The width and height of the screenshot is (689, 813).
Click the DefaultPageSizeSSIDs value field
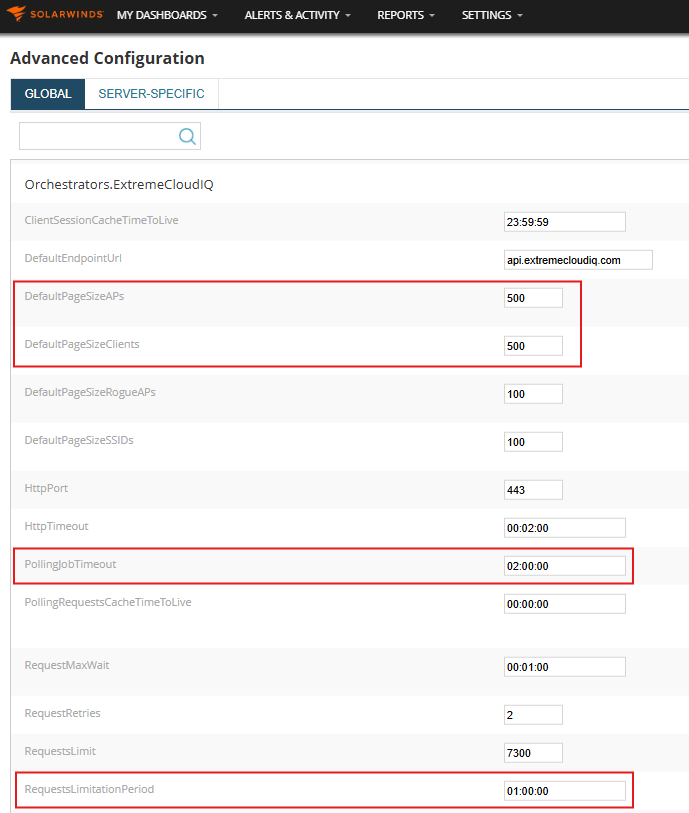[x=533, y=442]
